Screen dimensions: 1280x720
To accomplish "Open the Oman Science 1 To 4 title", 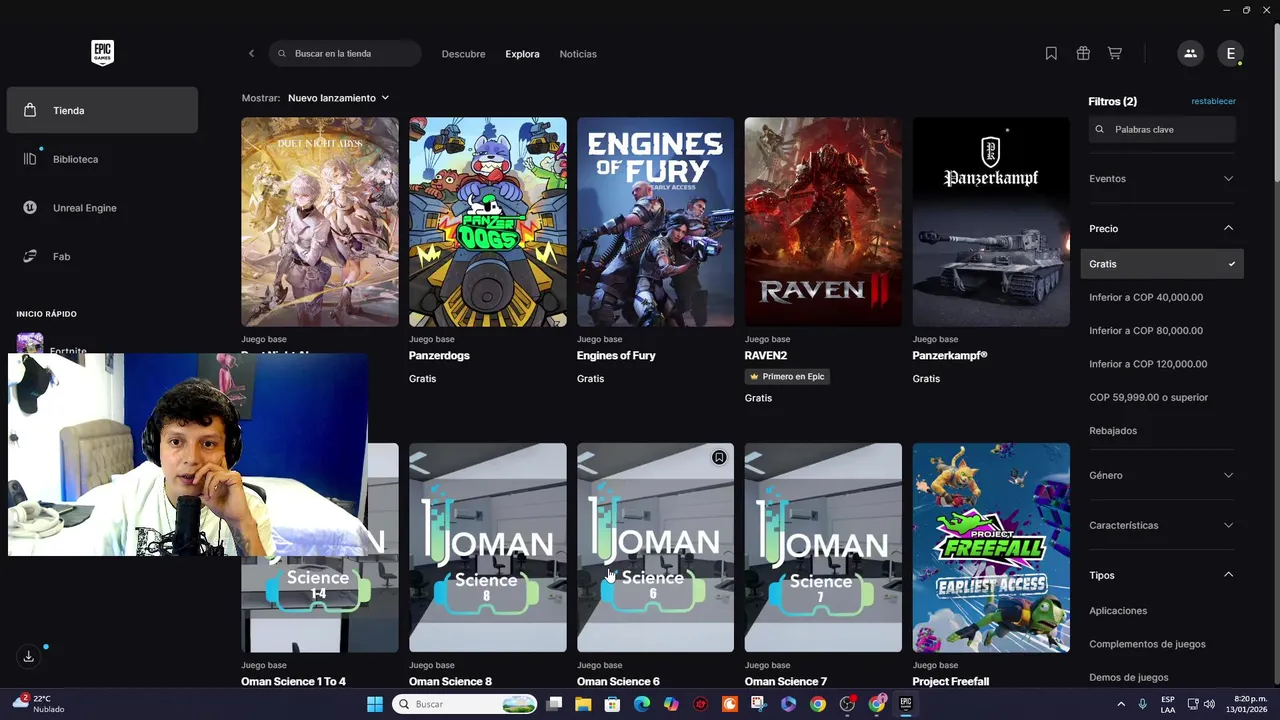I will (293, 681).
